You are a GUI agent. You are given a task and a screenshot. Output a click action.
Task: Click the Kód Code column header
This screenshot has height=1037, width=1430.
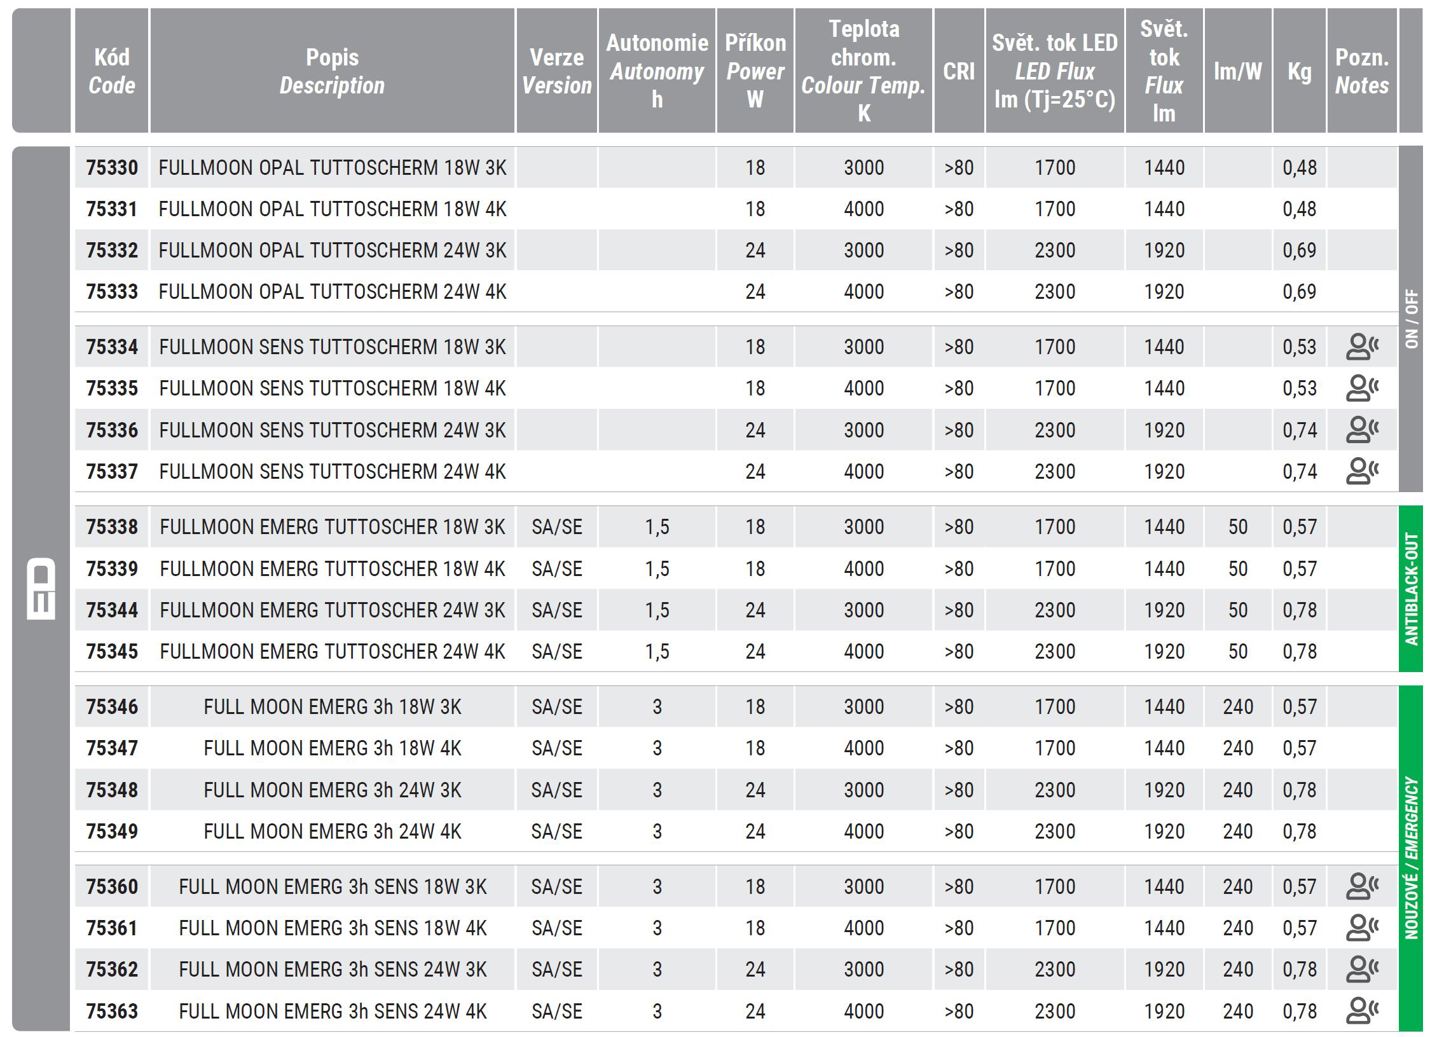[111, 71]
